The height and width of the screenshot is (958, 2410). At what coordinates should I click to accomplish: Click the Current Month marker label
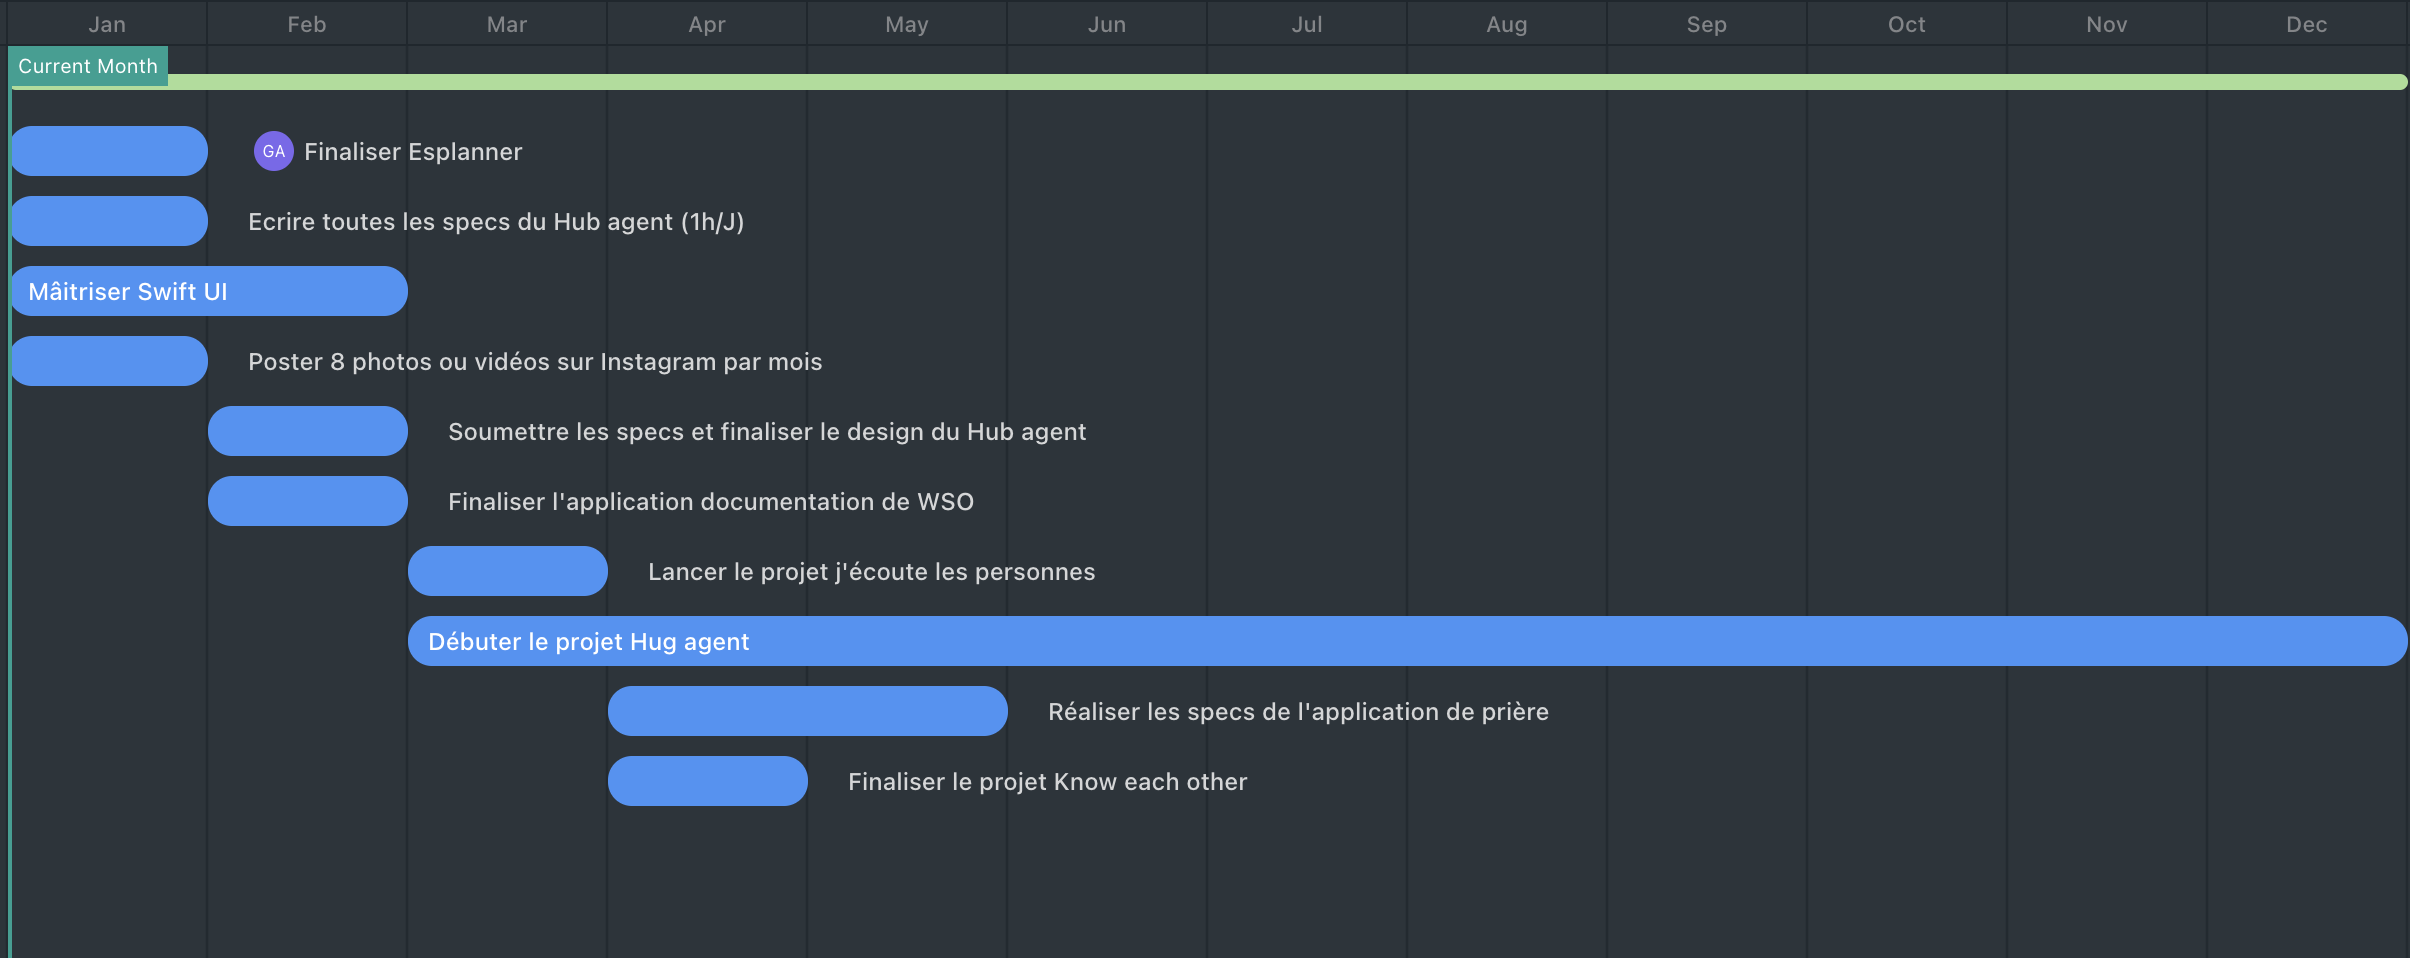click(88, 66)
